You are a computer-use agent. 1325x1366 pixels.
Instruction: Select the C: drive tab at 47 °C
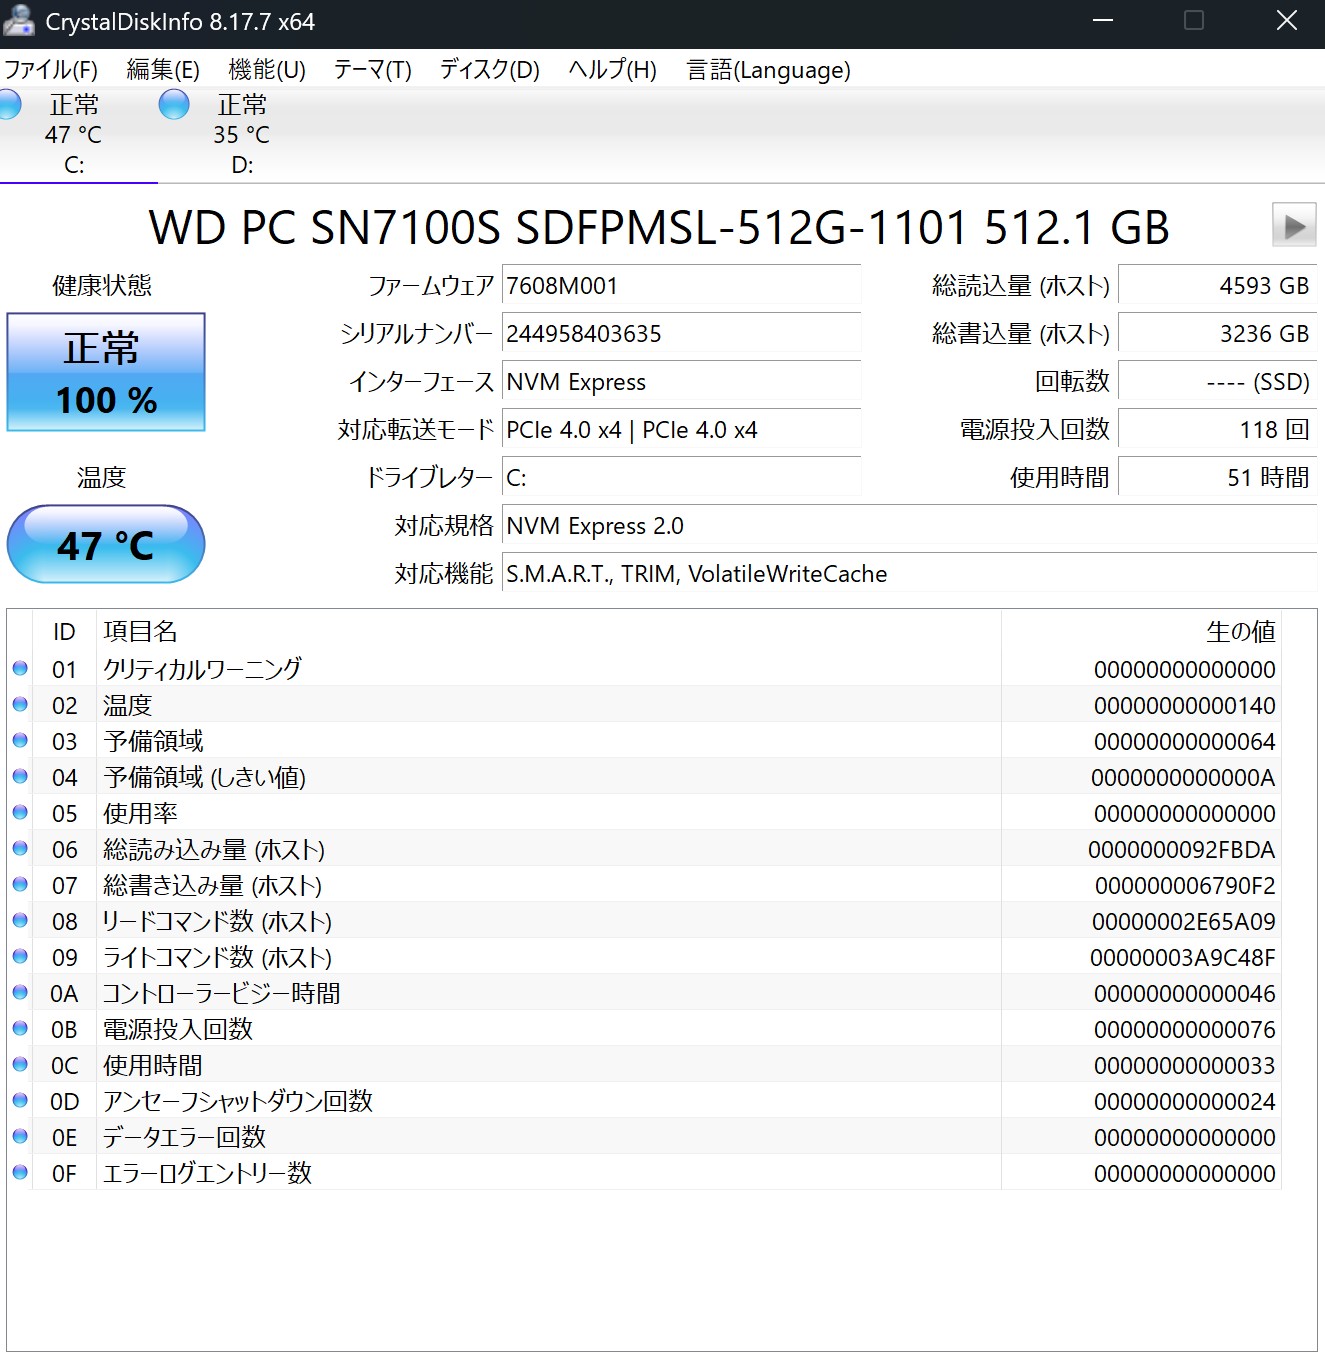[74, 135]
